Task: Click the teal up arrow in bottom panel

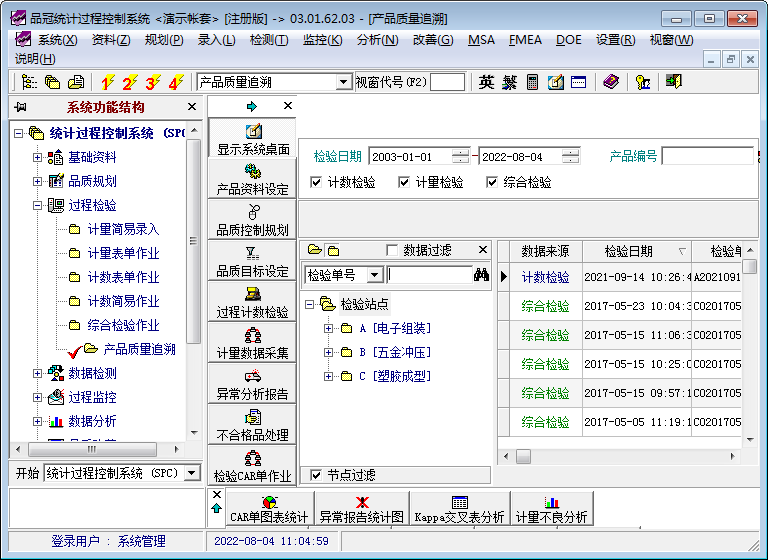Action: click(216, 509)
